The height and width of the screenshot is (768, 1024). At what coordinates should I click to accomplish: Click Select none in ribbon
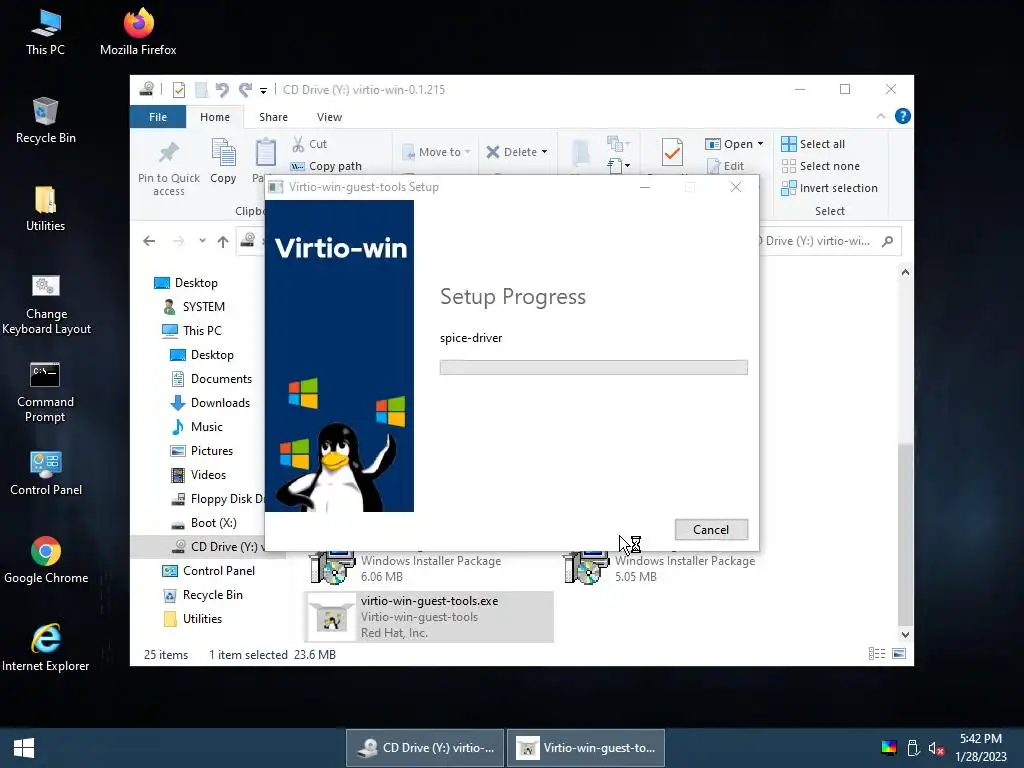point(821,166)
